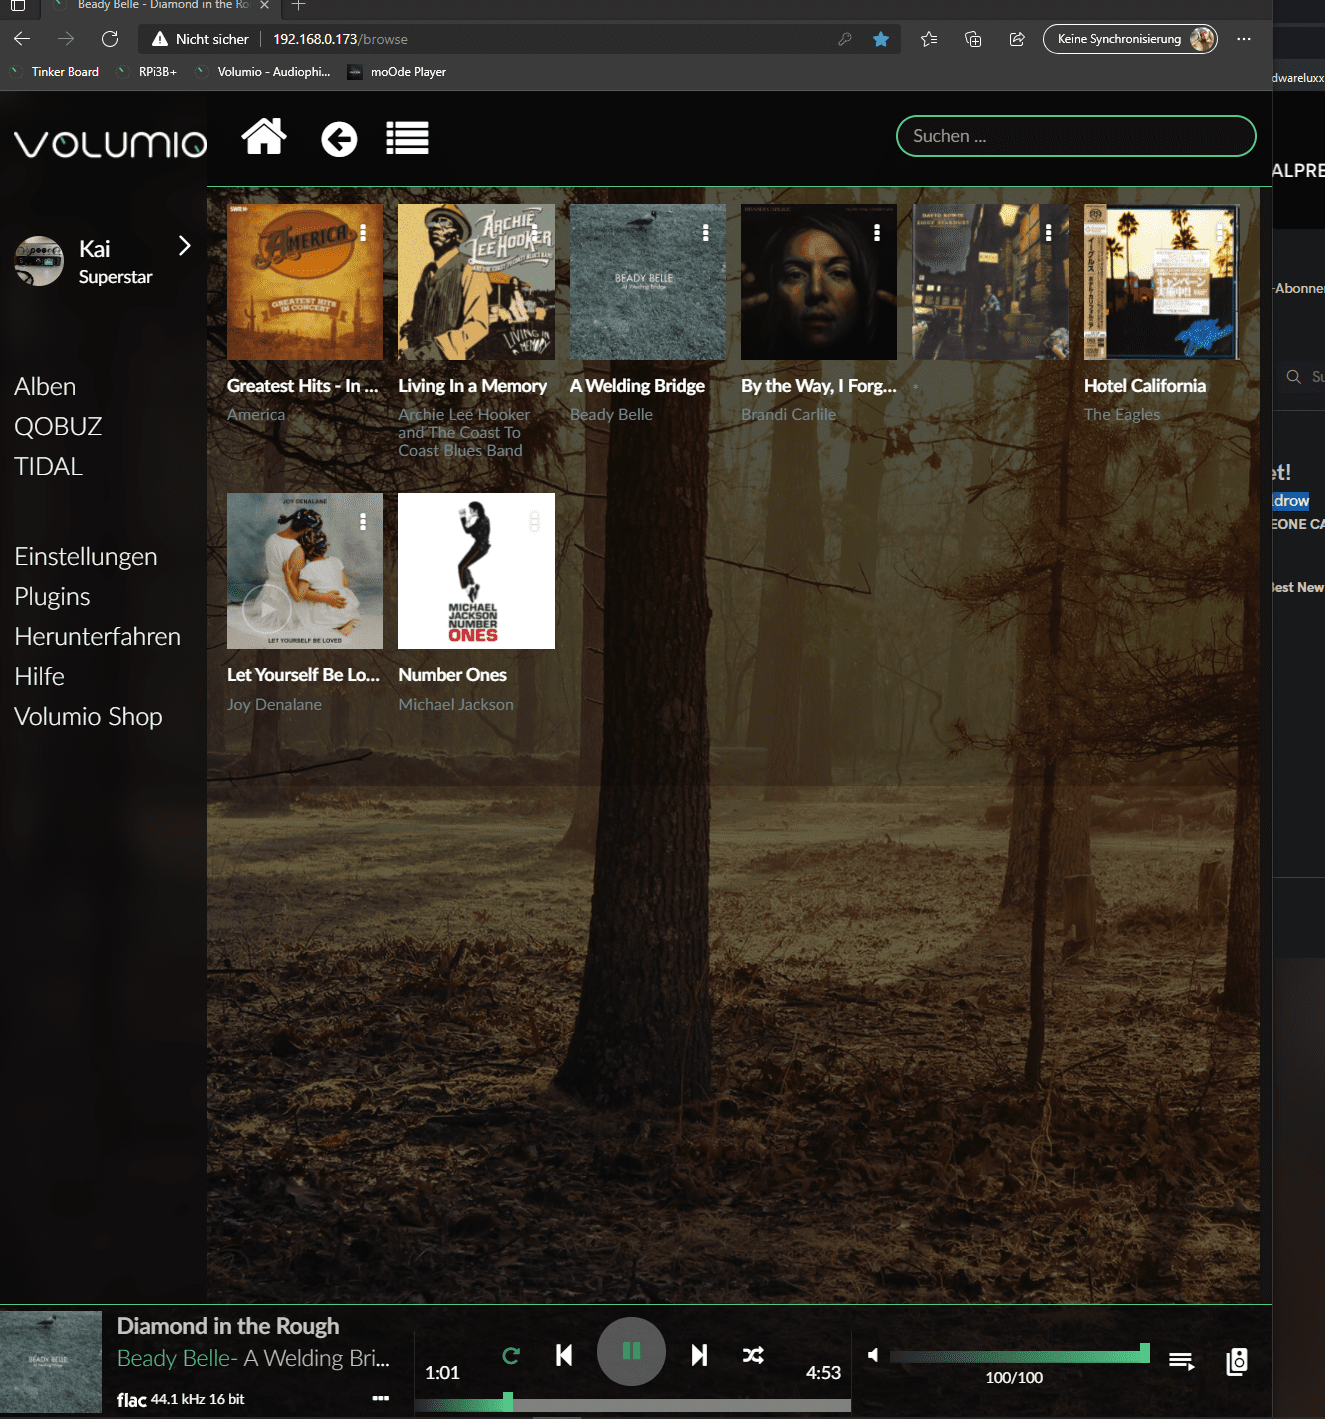Open browser three-dot settings menu
1325x1419 pixels.
[x=1244, y=39]
